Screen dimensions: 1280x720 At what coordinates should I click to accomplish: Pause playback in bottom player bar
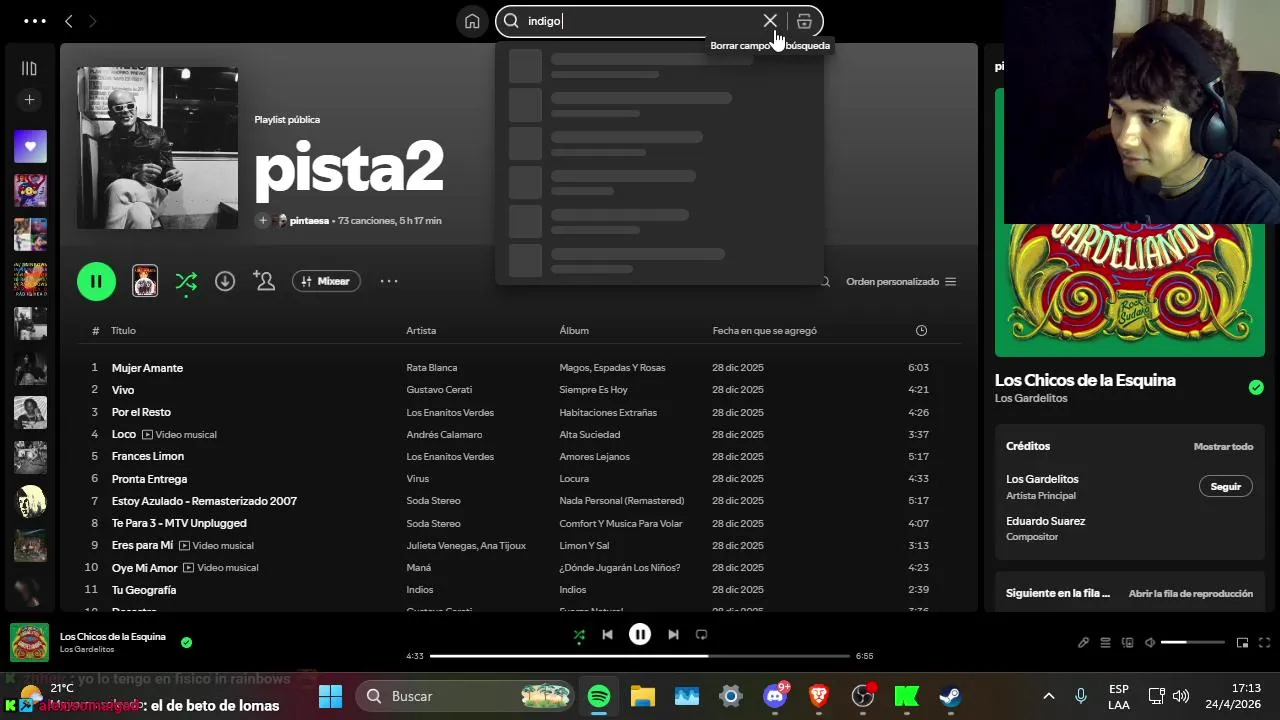(640, 634)
